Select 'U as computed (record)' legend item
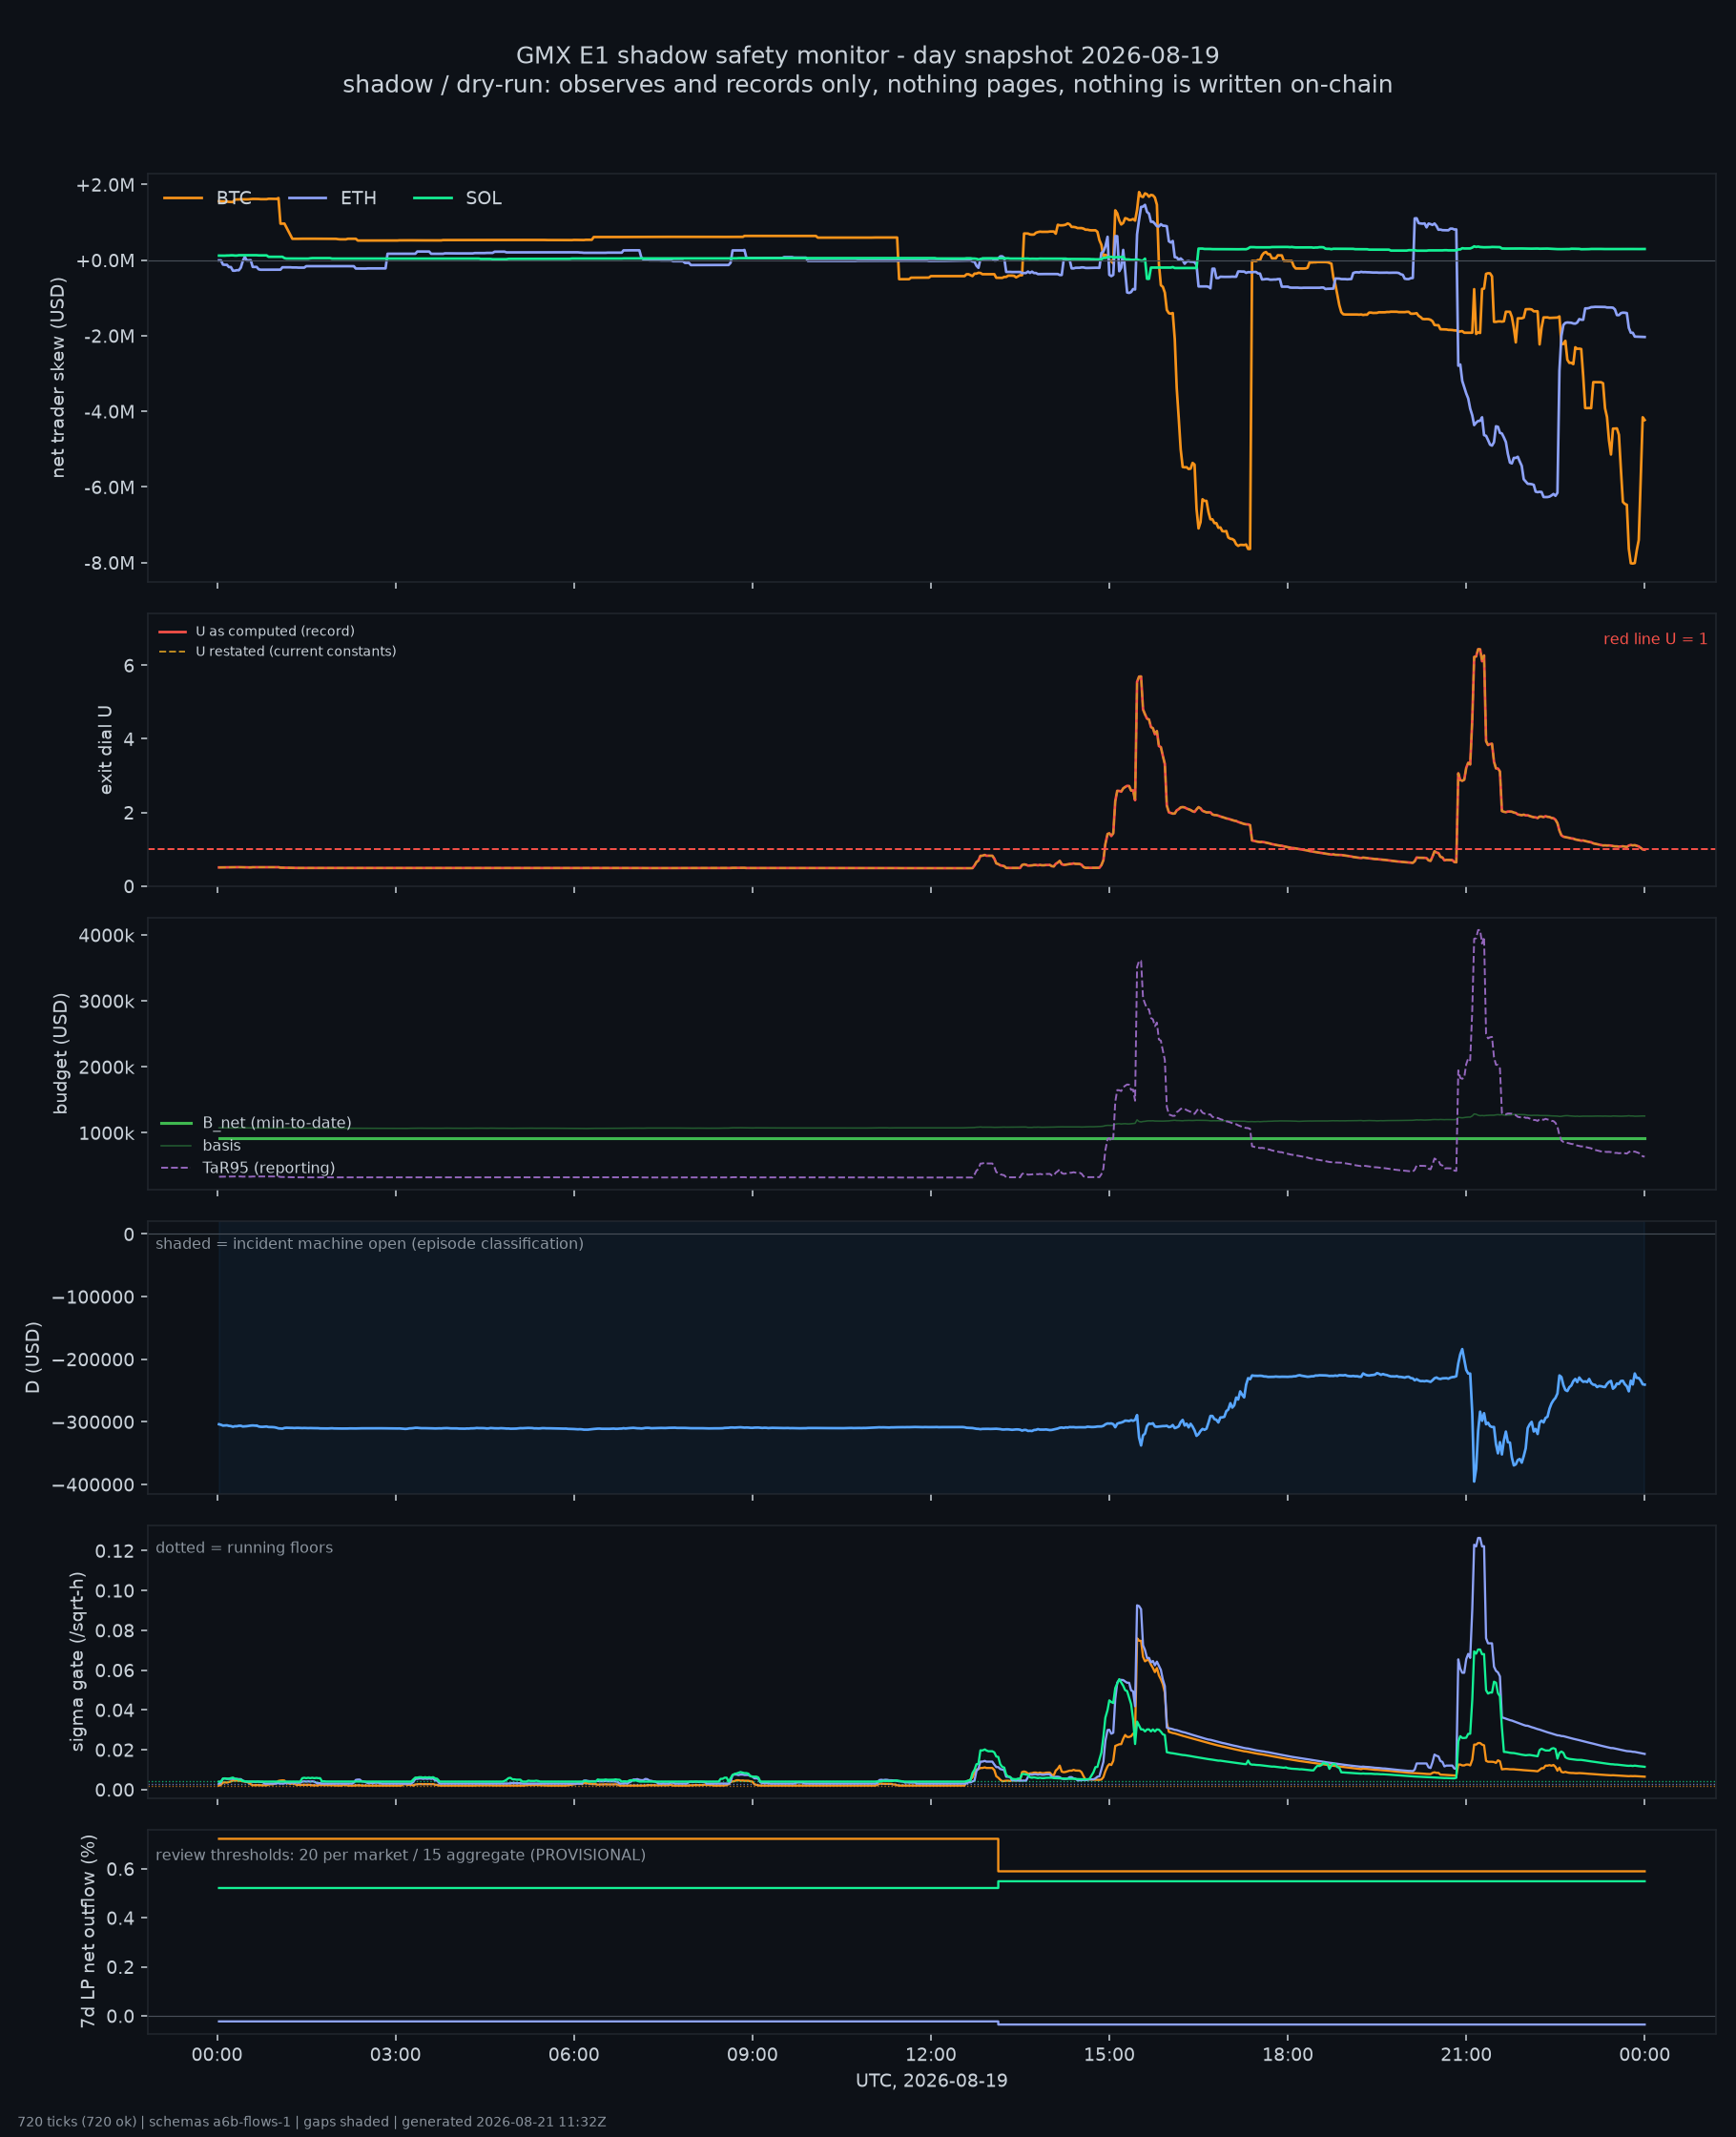 257,631
